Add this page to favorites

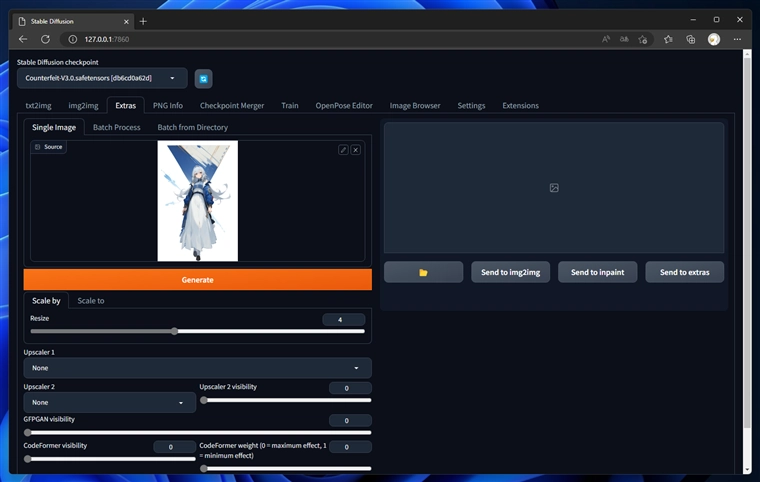(x=643, y=39)
